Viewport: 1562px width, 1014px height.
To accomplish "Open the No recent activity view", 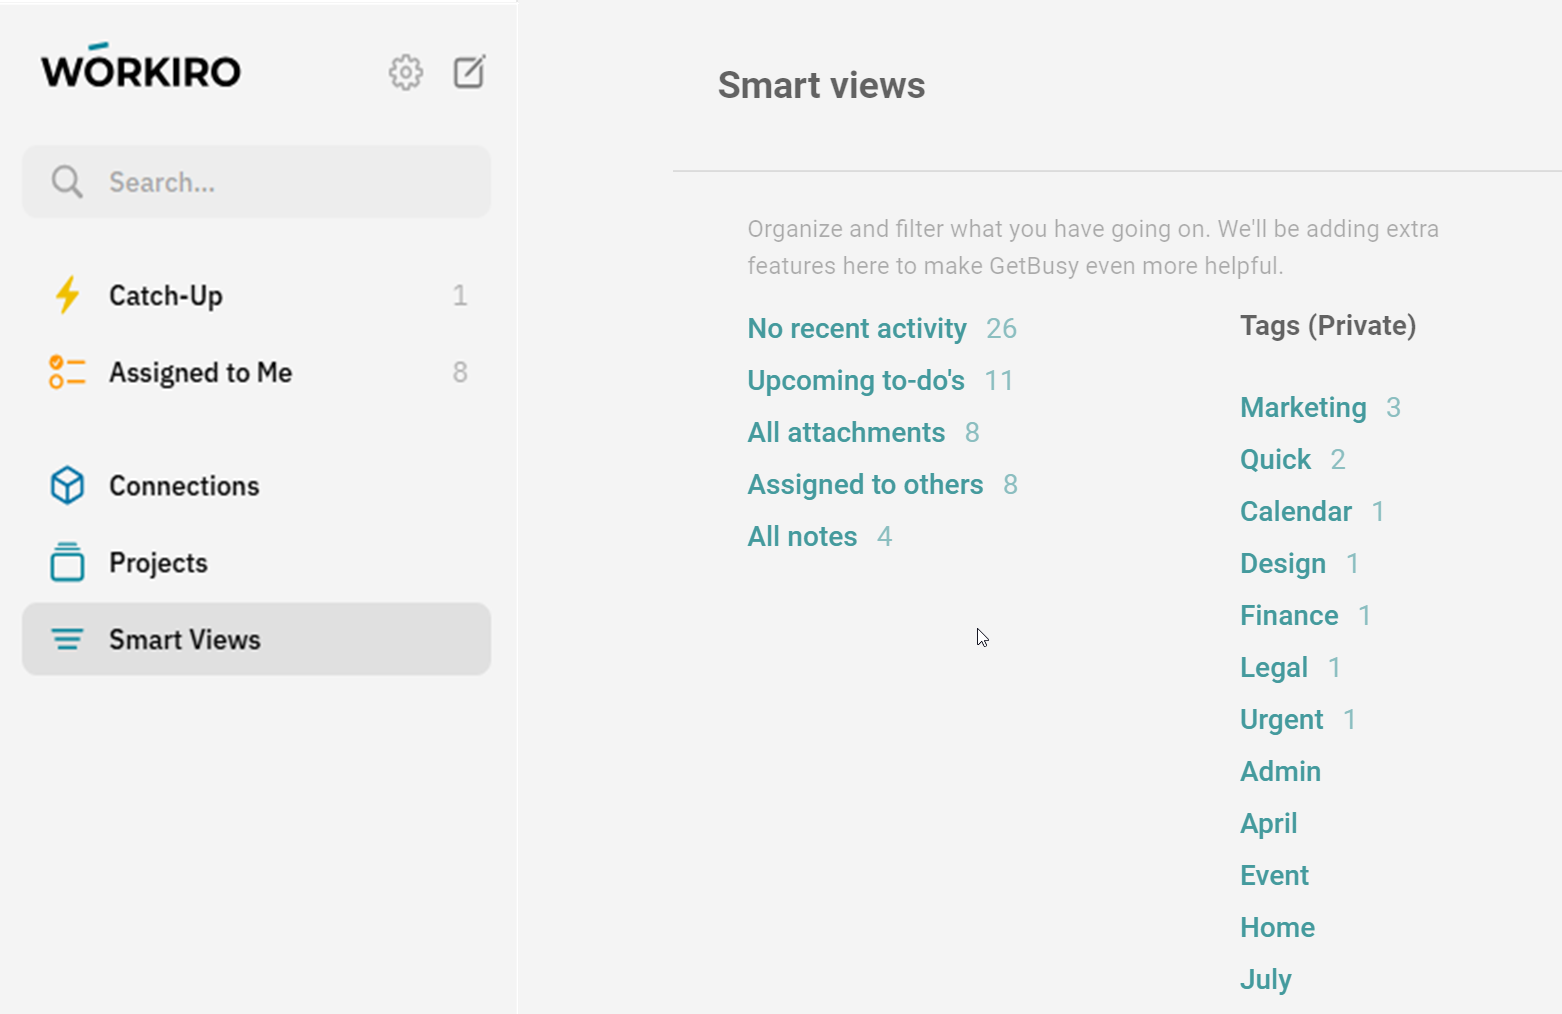I will click(x=857, y=329).
